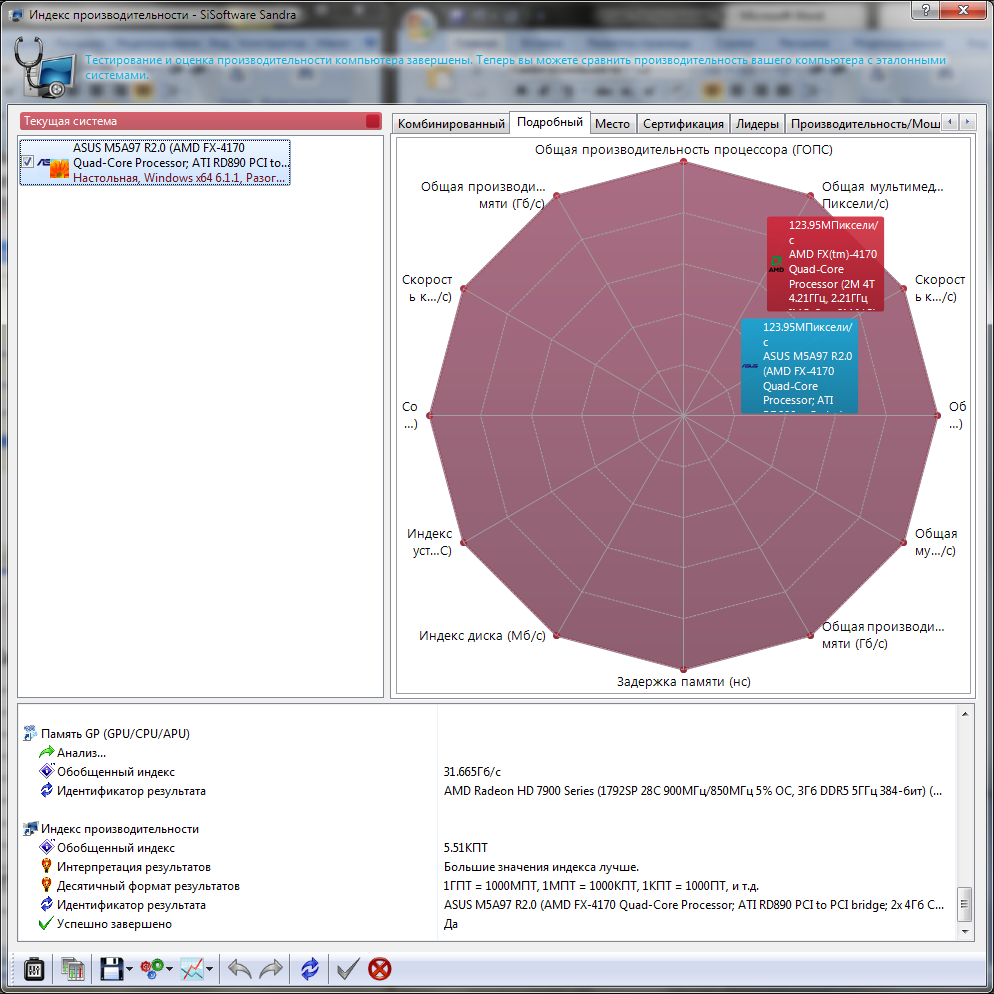The height and width of the screenshot is (994, 994).
Task: Click the Успешно завершено label
Action: 114,924
